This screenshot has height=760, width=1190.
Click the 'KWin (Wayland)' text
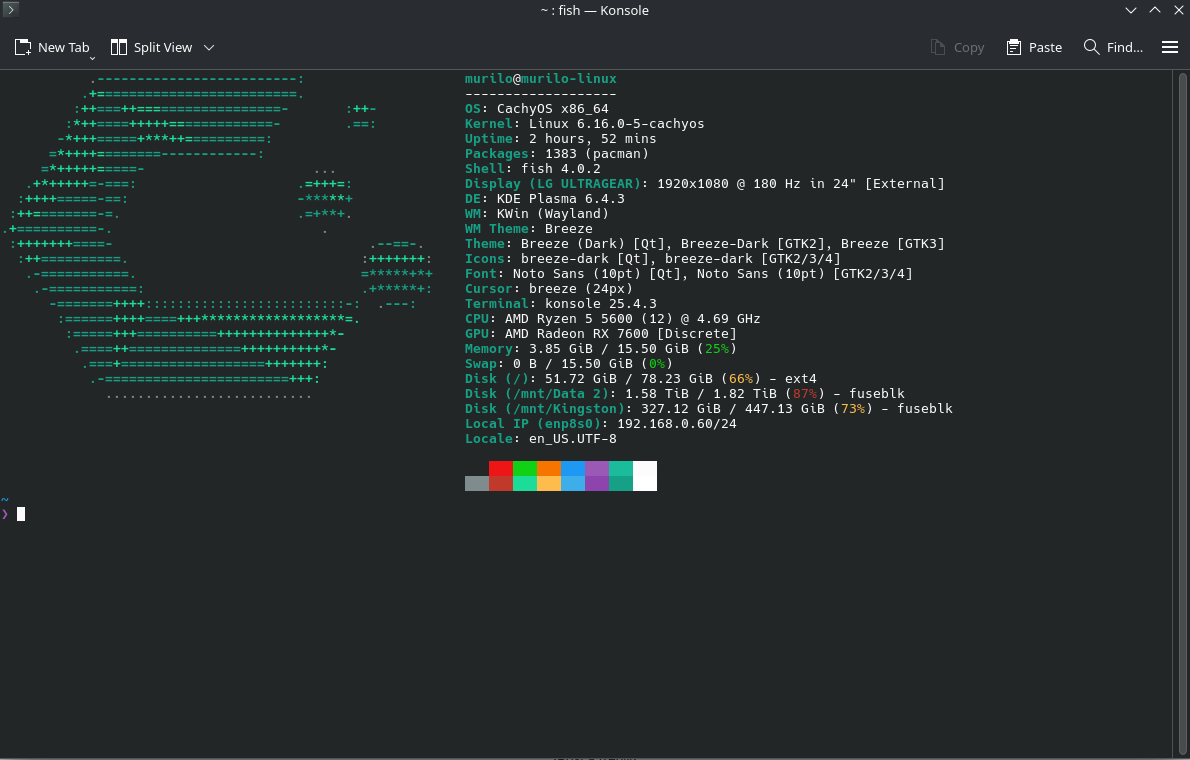click(552, 214)
